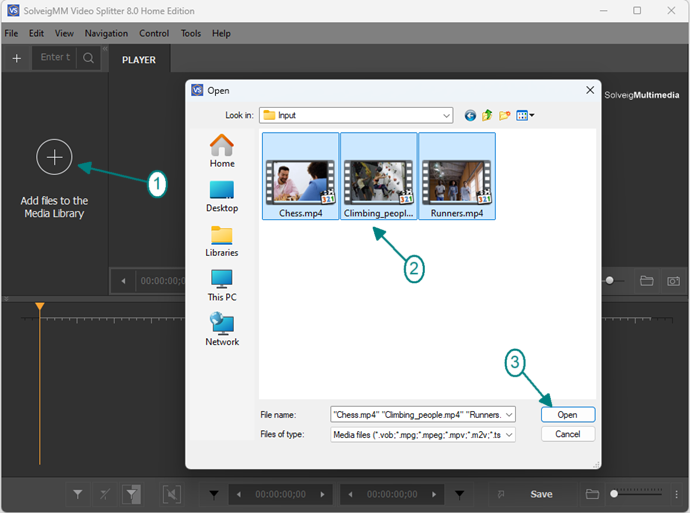Adjust the player volume slider knob

click(x=609, y=280)
